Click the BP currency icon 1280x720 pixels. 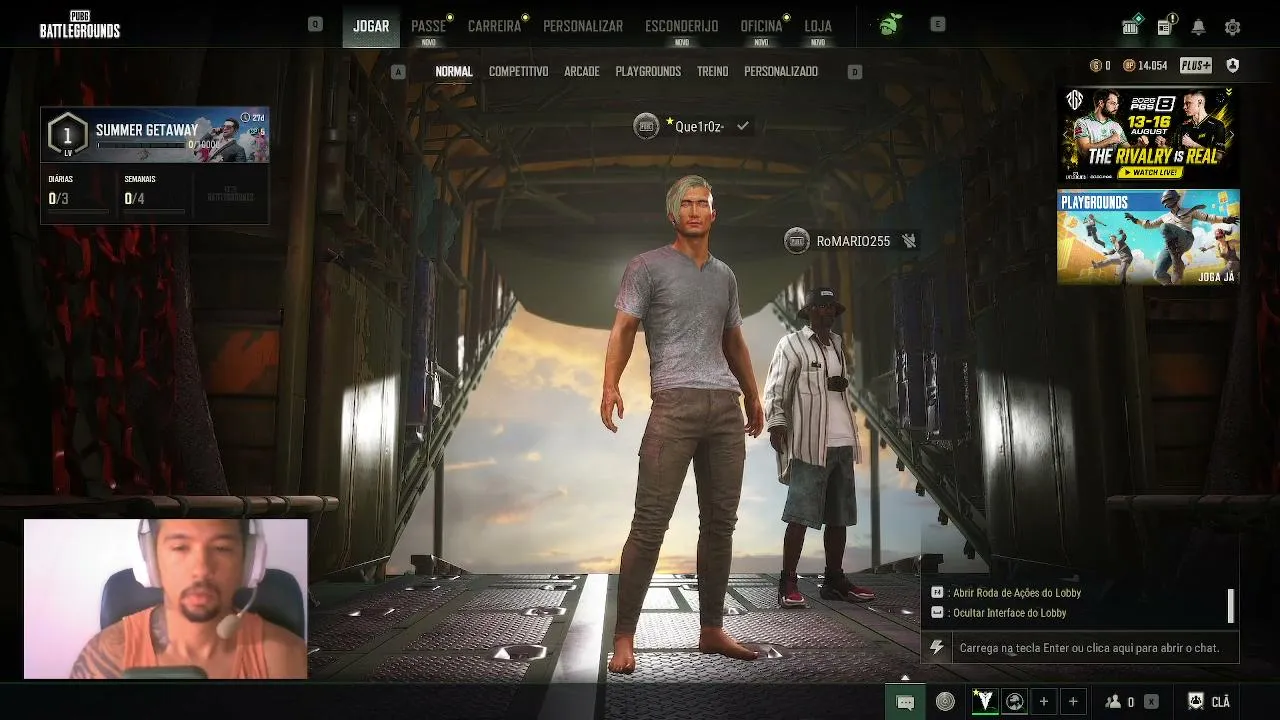tap(1129, 66)
